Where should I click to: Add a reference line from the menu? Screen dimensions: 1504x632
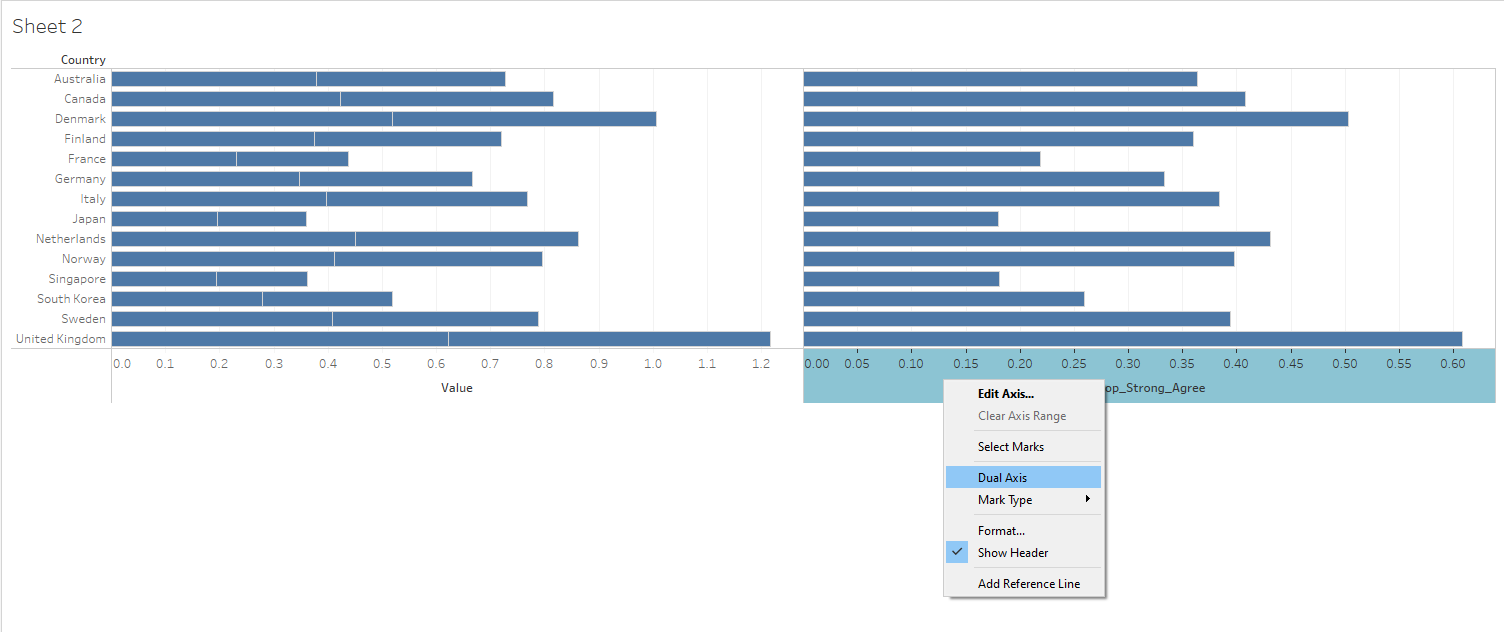point(1028,584)
